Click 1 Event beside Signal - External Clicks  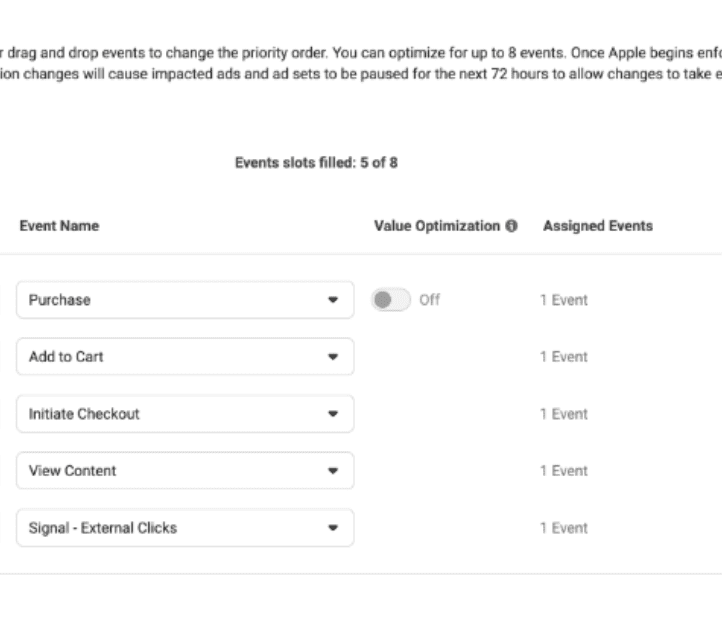pos(564,528)
